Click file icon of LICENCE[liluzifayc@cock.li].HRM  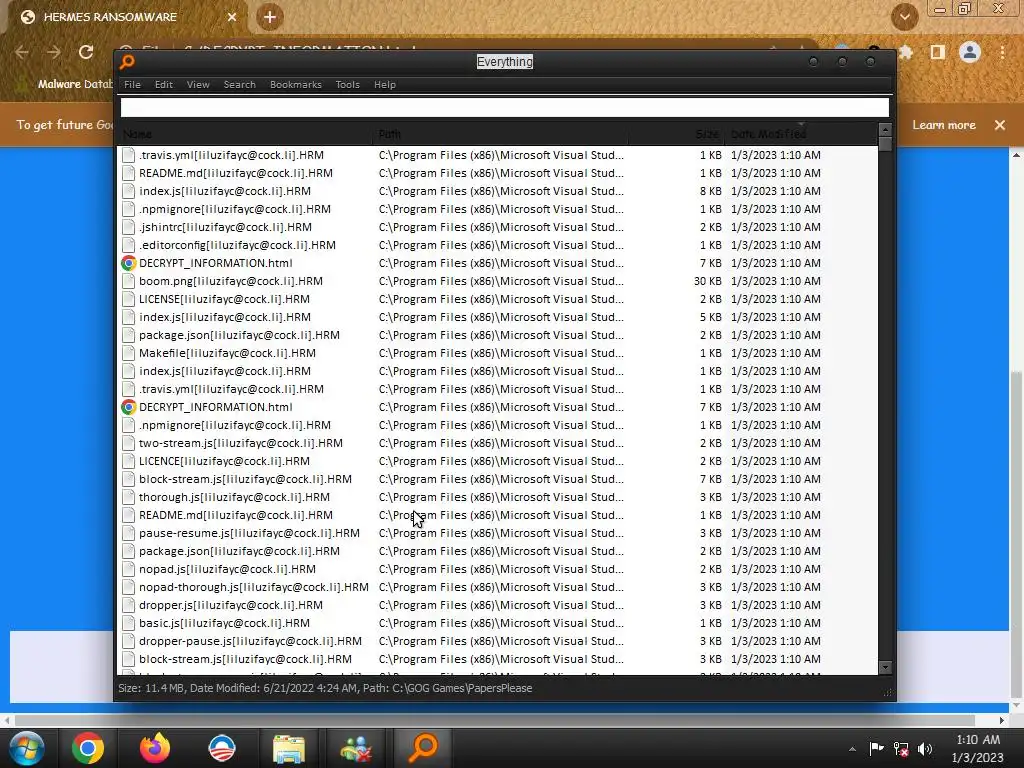point(129,461)
